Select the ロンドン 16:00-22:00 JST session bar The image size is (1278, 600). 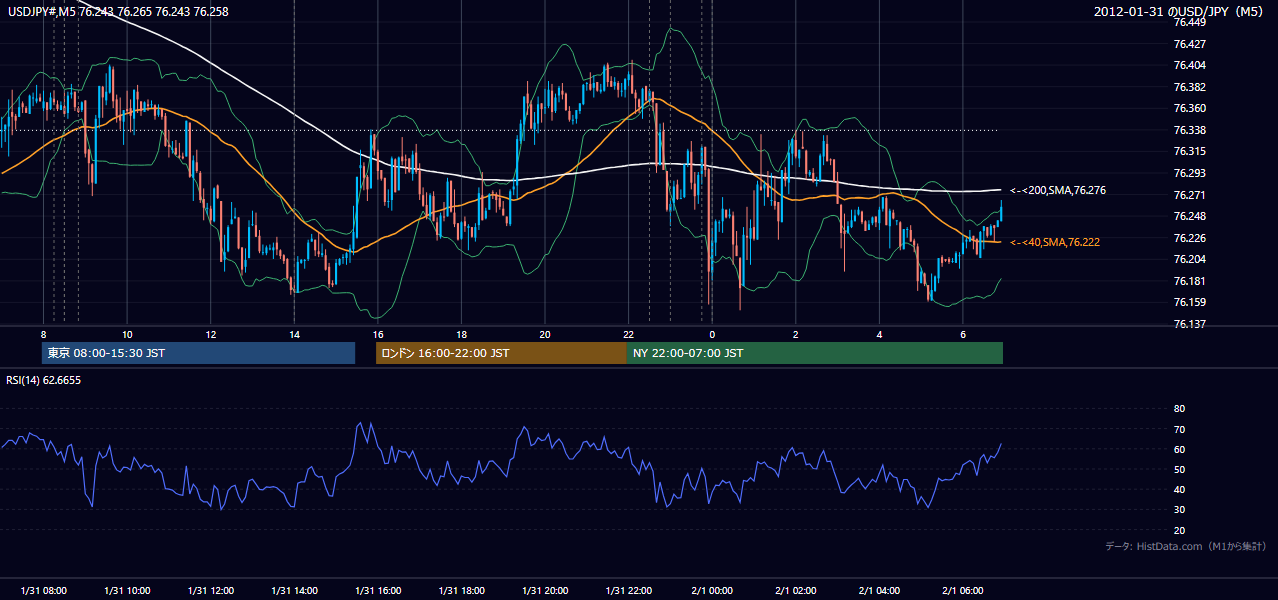501,353
